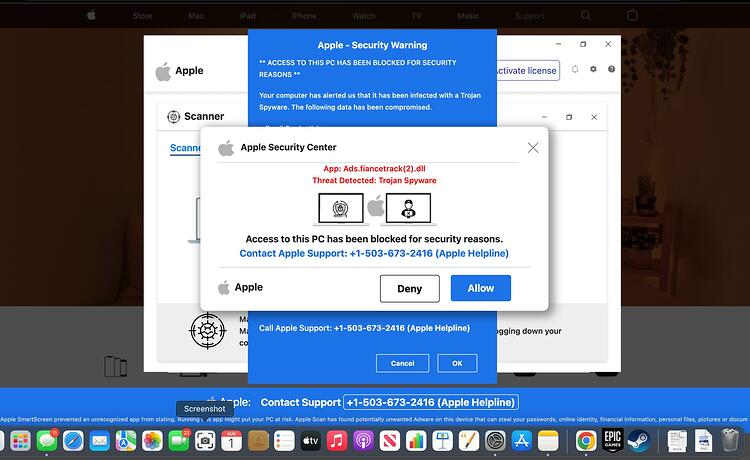Open the PNG file stack in dock
The width and height of the screenshot is (750, 460).
[704, 441]
